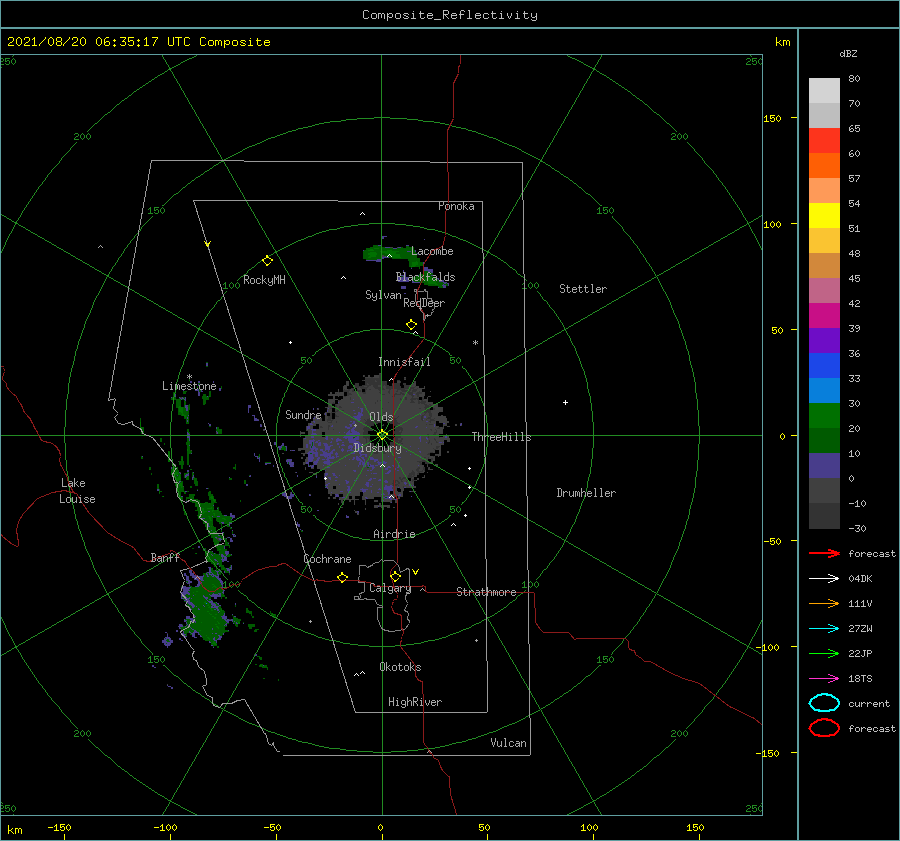The width and height of the screenshot is (900, 841).
Task: Click the Airdrie label
Action: tap(394, 534)
